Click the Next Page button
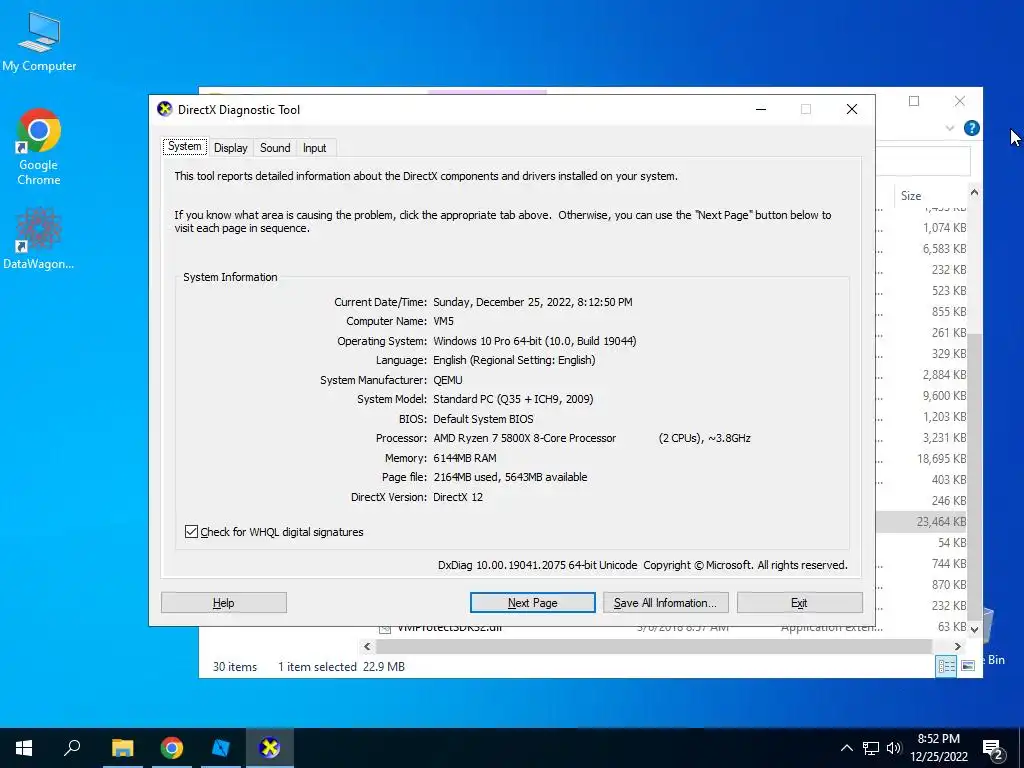1024x768 pixels. click(532, 603)
